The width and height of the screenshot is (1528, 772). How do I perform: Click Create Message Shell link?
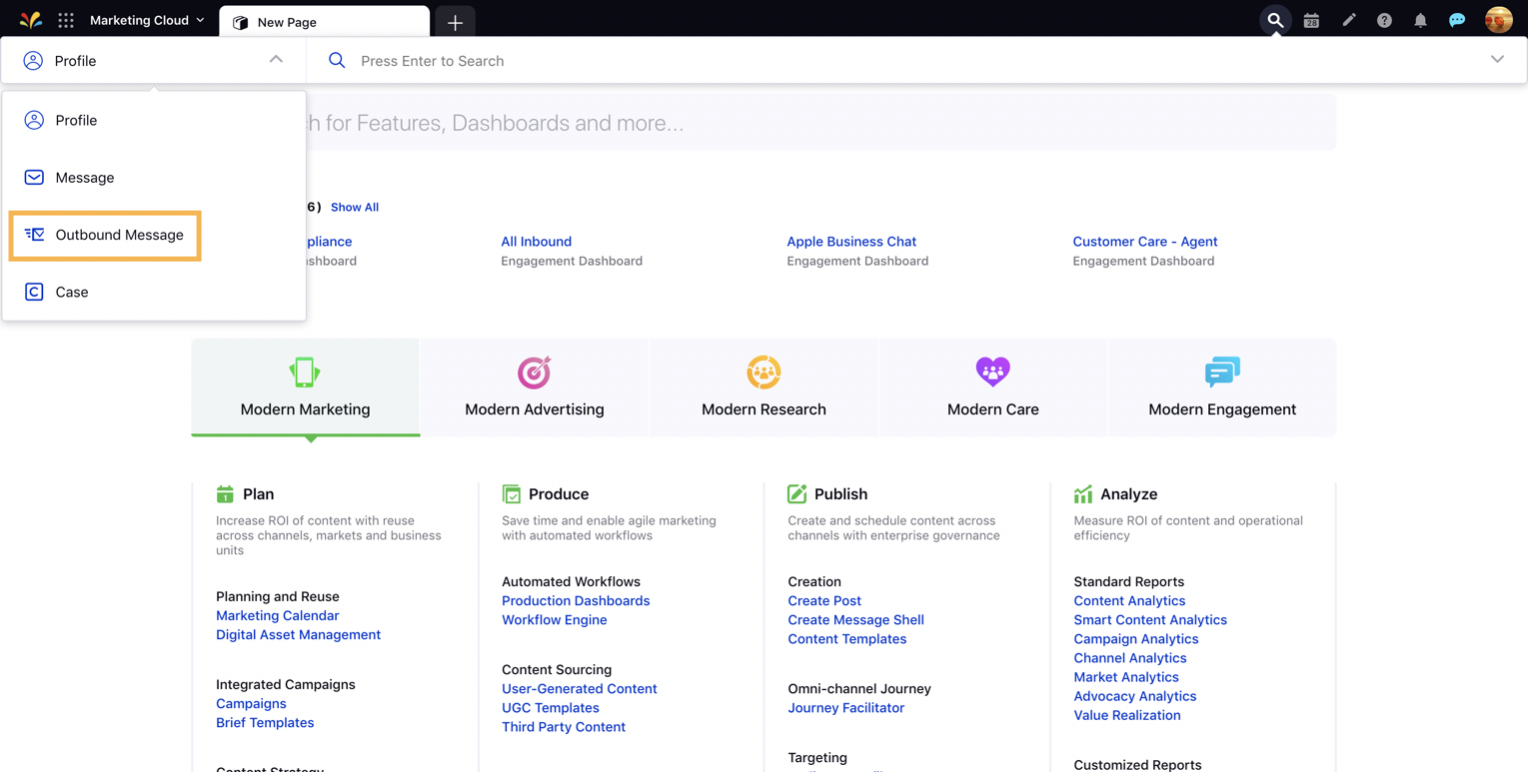coord(856,620)
